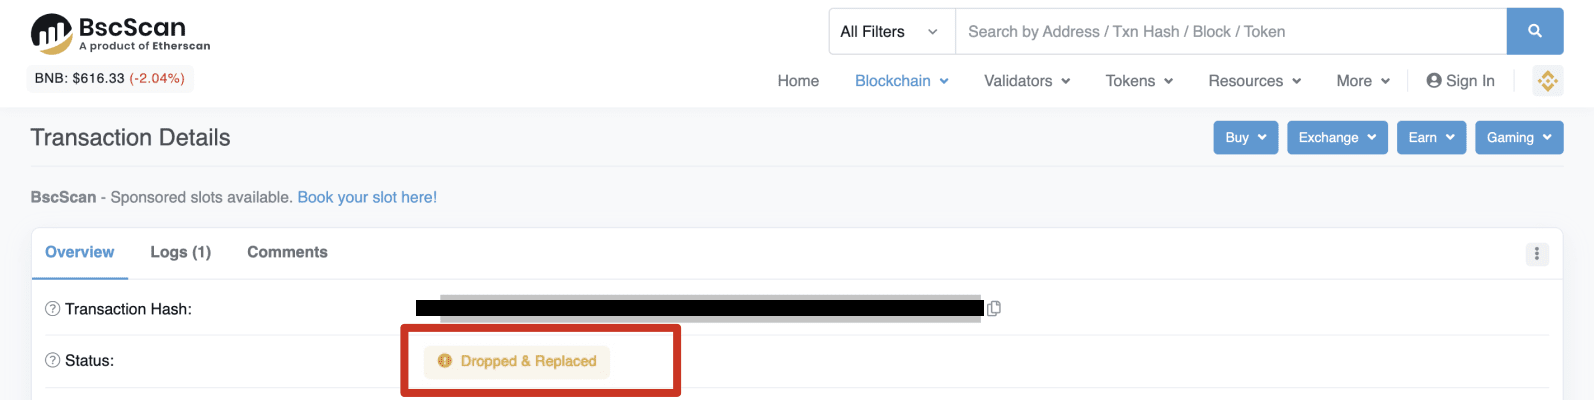
Task: Open the vertical three-dot options menu
Action: [1537, 254]
